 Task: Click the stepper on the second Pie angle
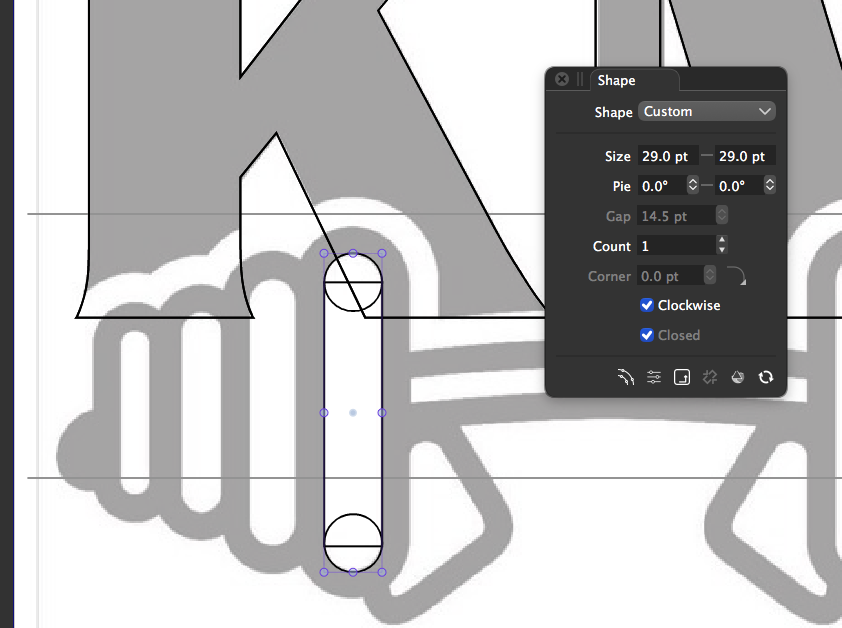(770, 186)
